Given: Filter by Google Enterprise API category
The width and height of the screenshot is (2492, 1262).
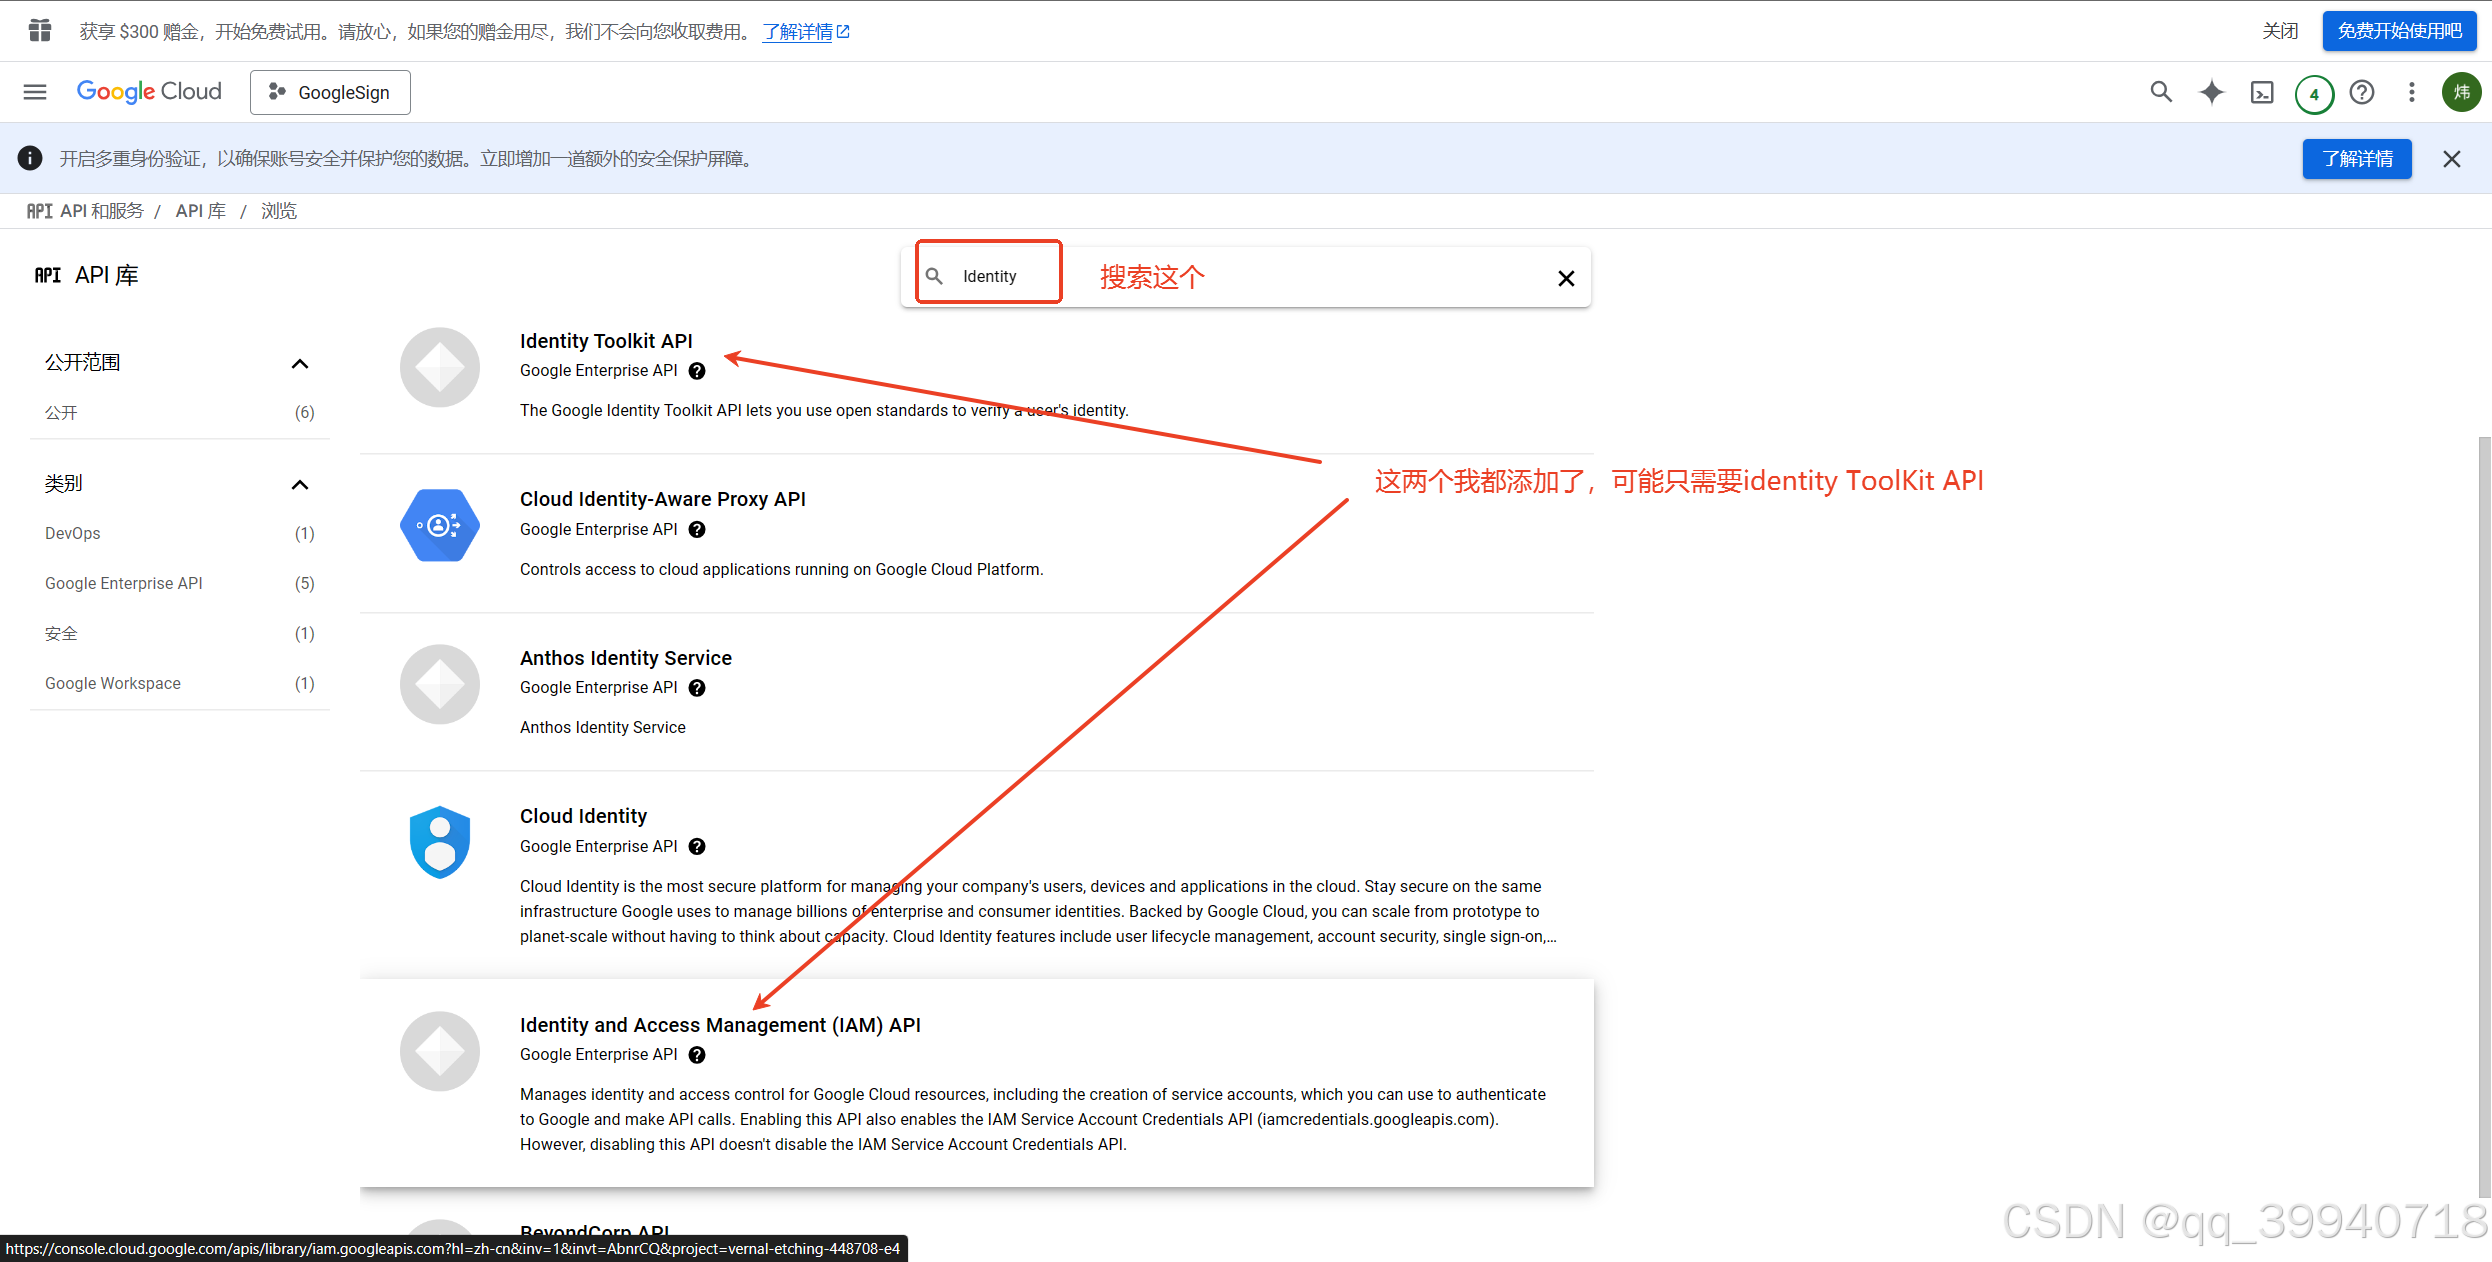Looking at the screenshot, I should coord(124,583).
